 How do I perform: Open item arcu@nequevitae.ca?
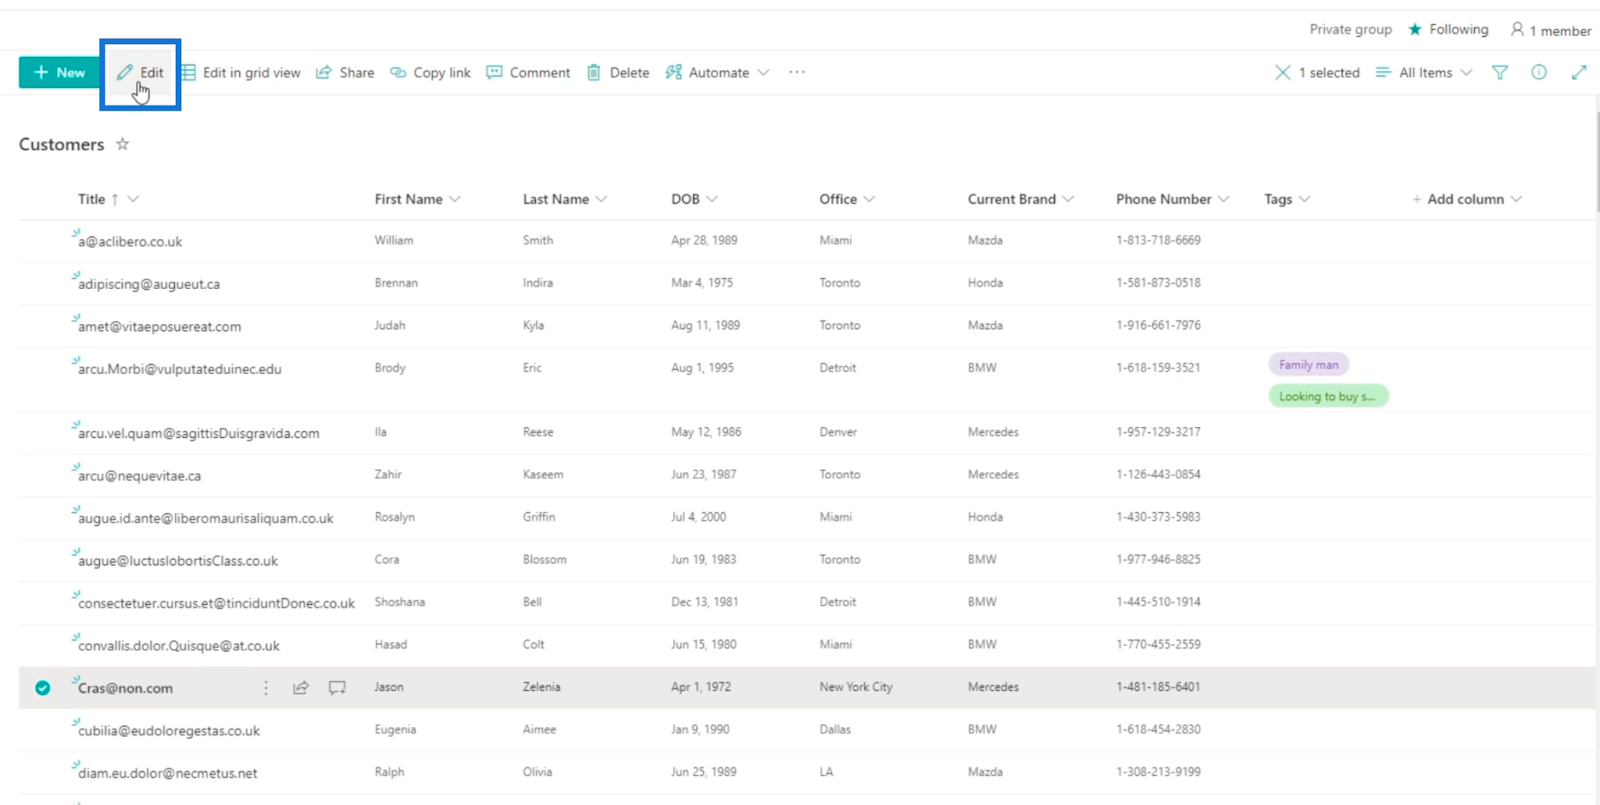pyautogui.click(x=140, y=476)
